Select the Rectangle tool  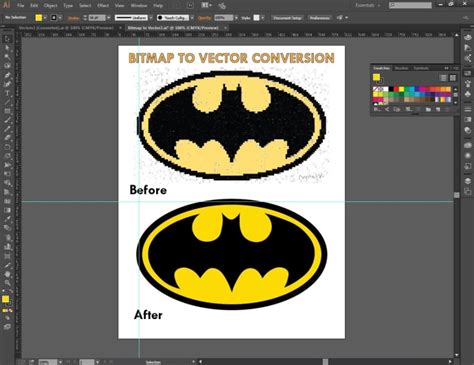click(7, 111)
